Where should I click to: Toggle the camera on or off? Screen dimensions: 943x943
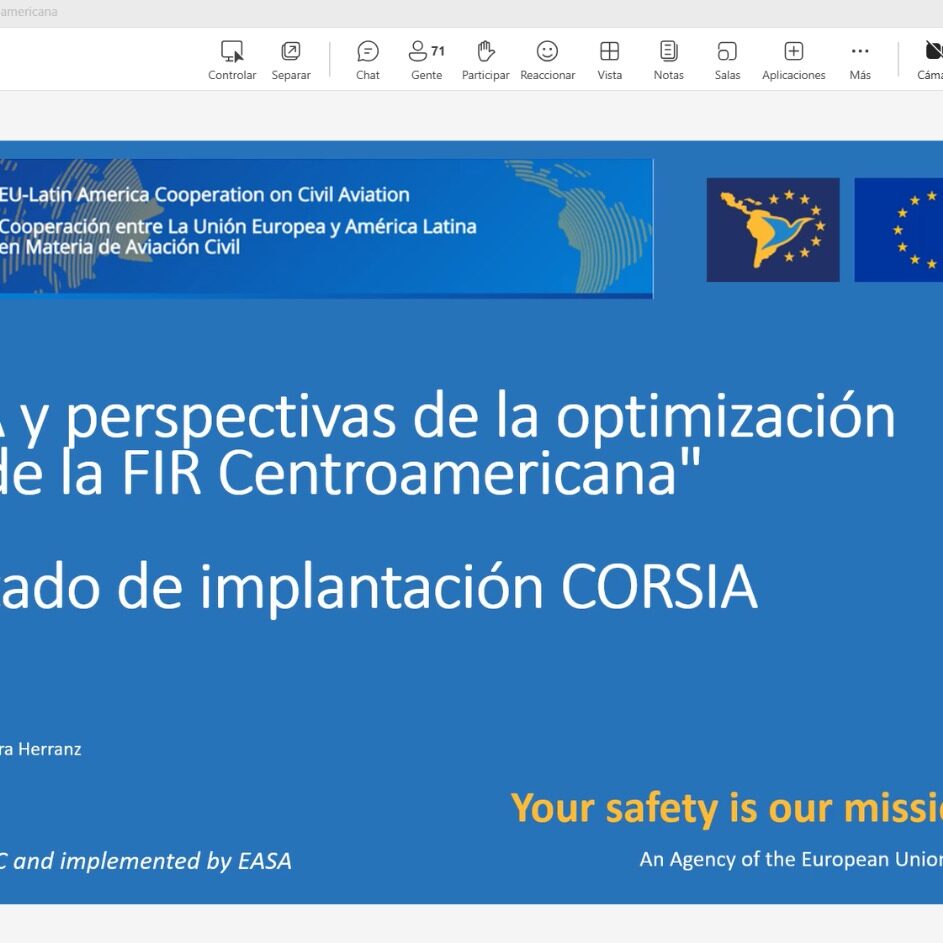tap(932, 52)
